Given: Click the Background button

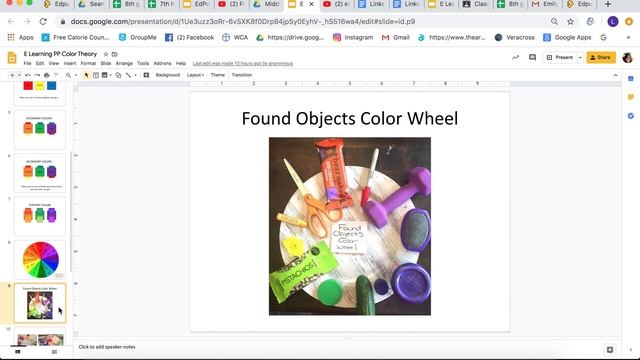Looking at the screenshot, I should pos(168,75).
